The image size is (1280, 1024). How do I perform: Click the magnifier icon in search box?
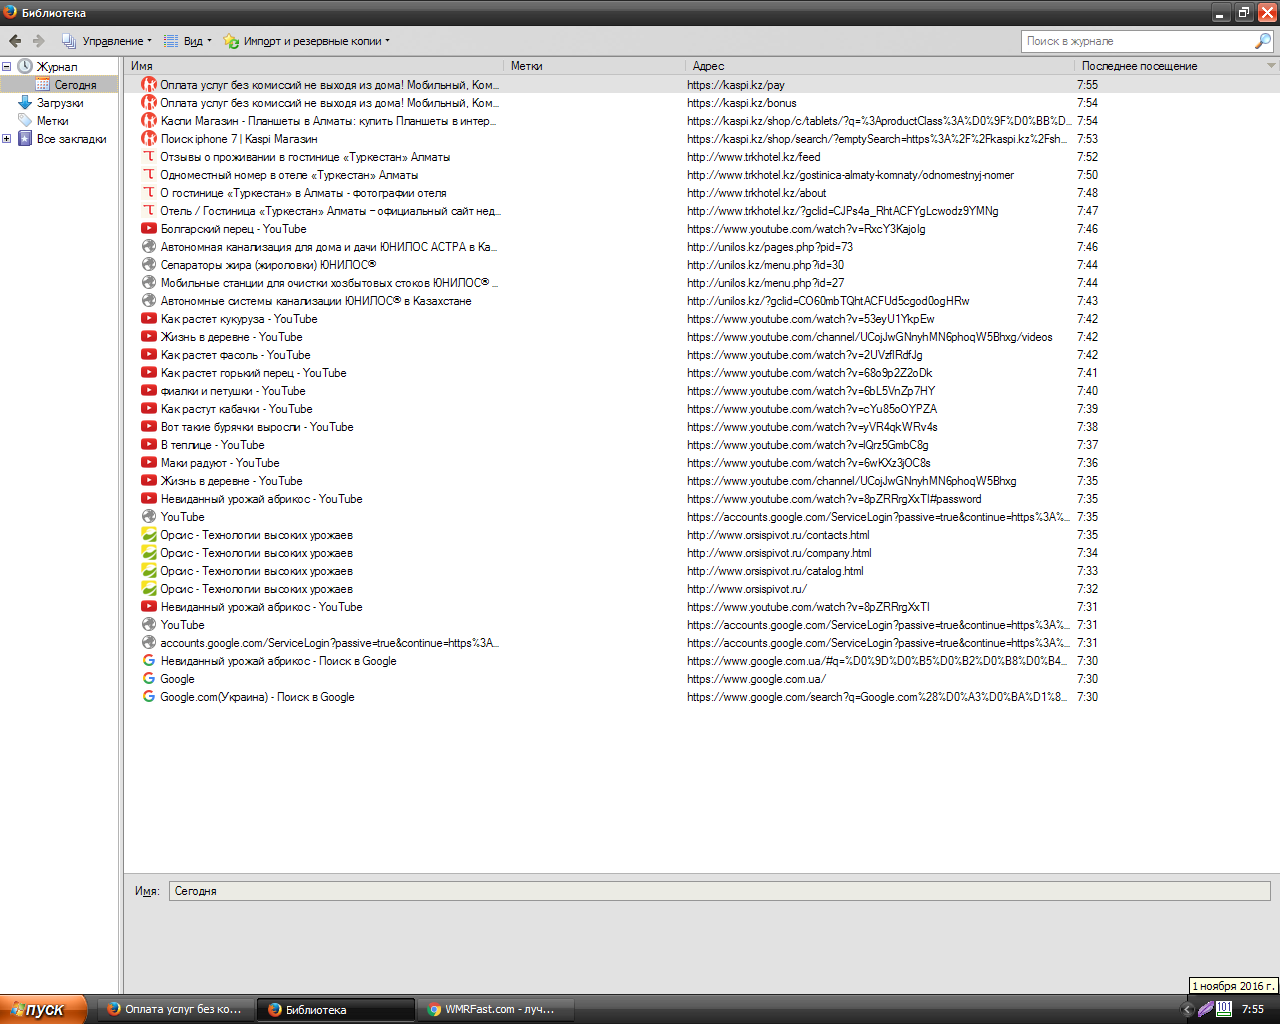point(1263,41)
